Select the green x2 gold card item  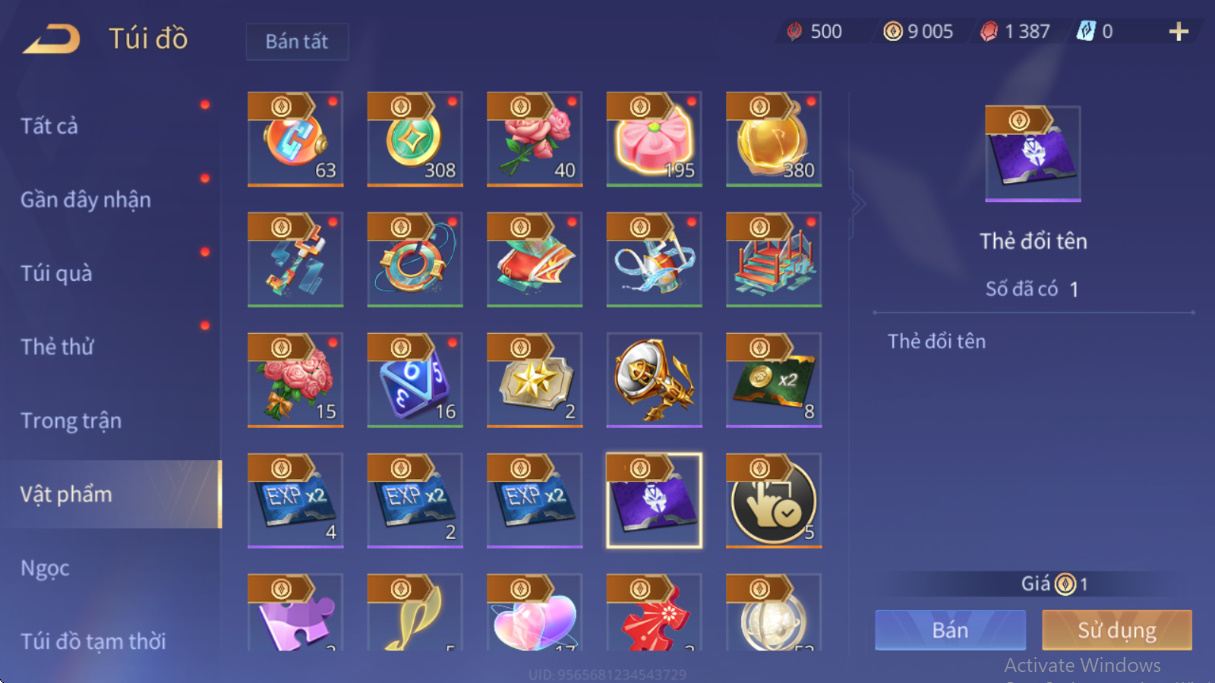(774, 380)
